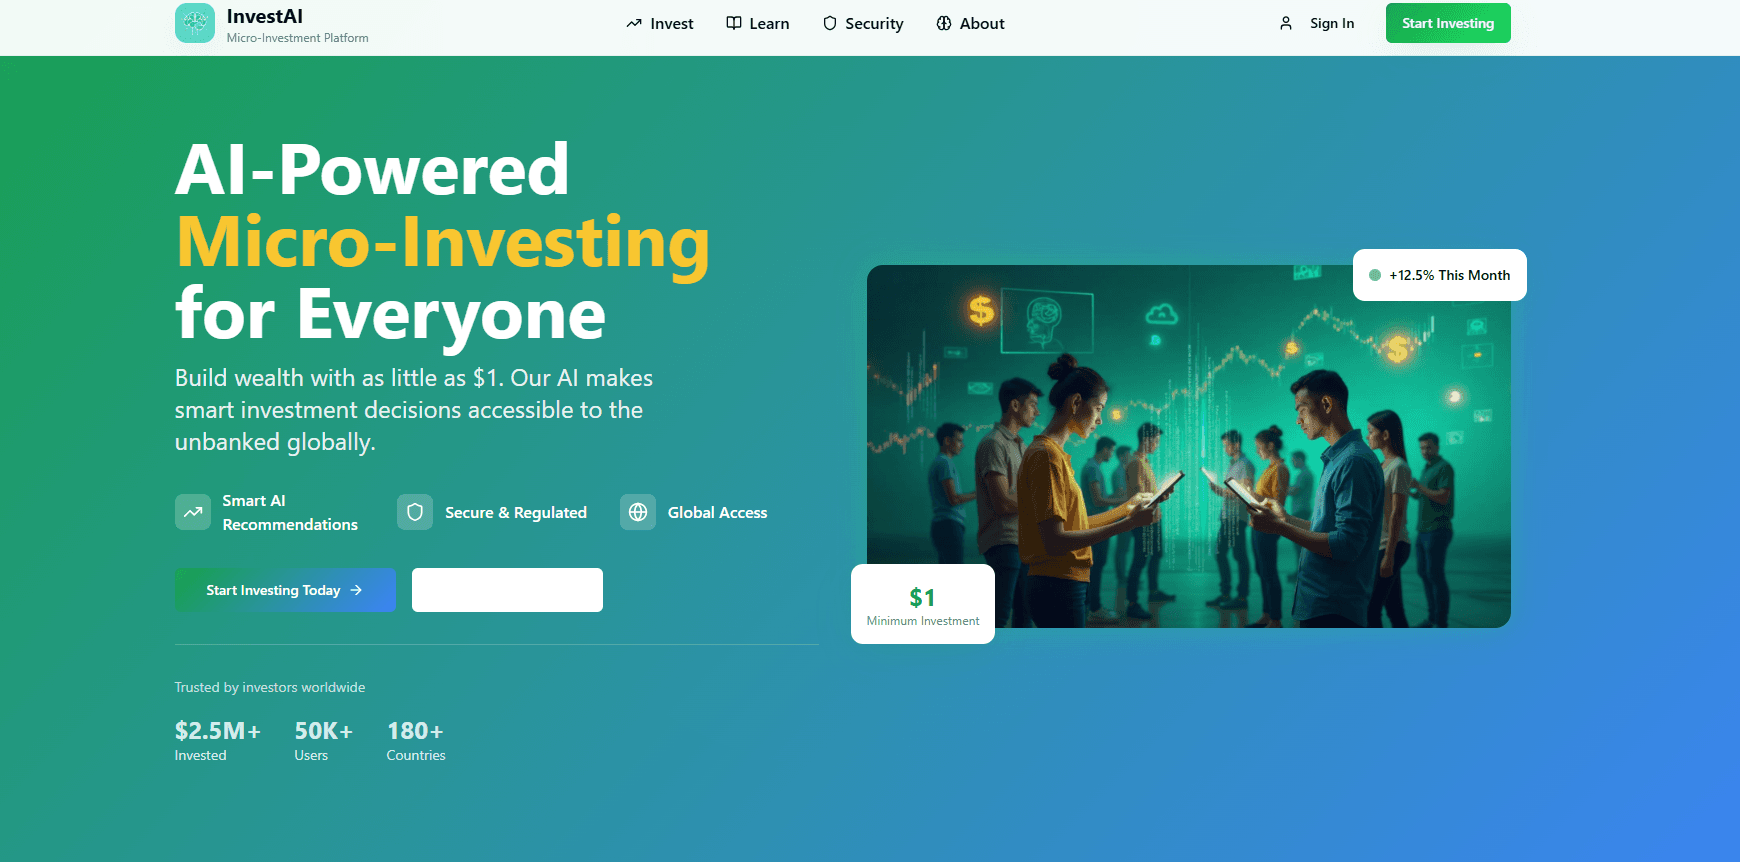Screen dimensions: 1740x862
Task: Click the green Start Investing button
Action: coord(1448,23)
